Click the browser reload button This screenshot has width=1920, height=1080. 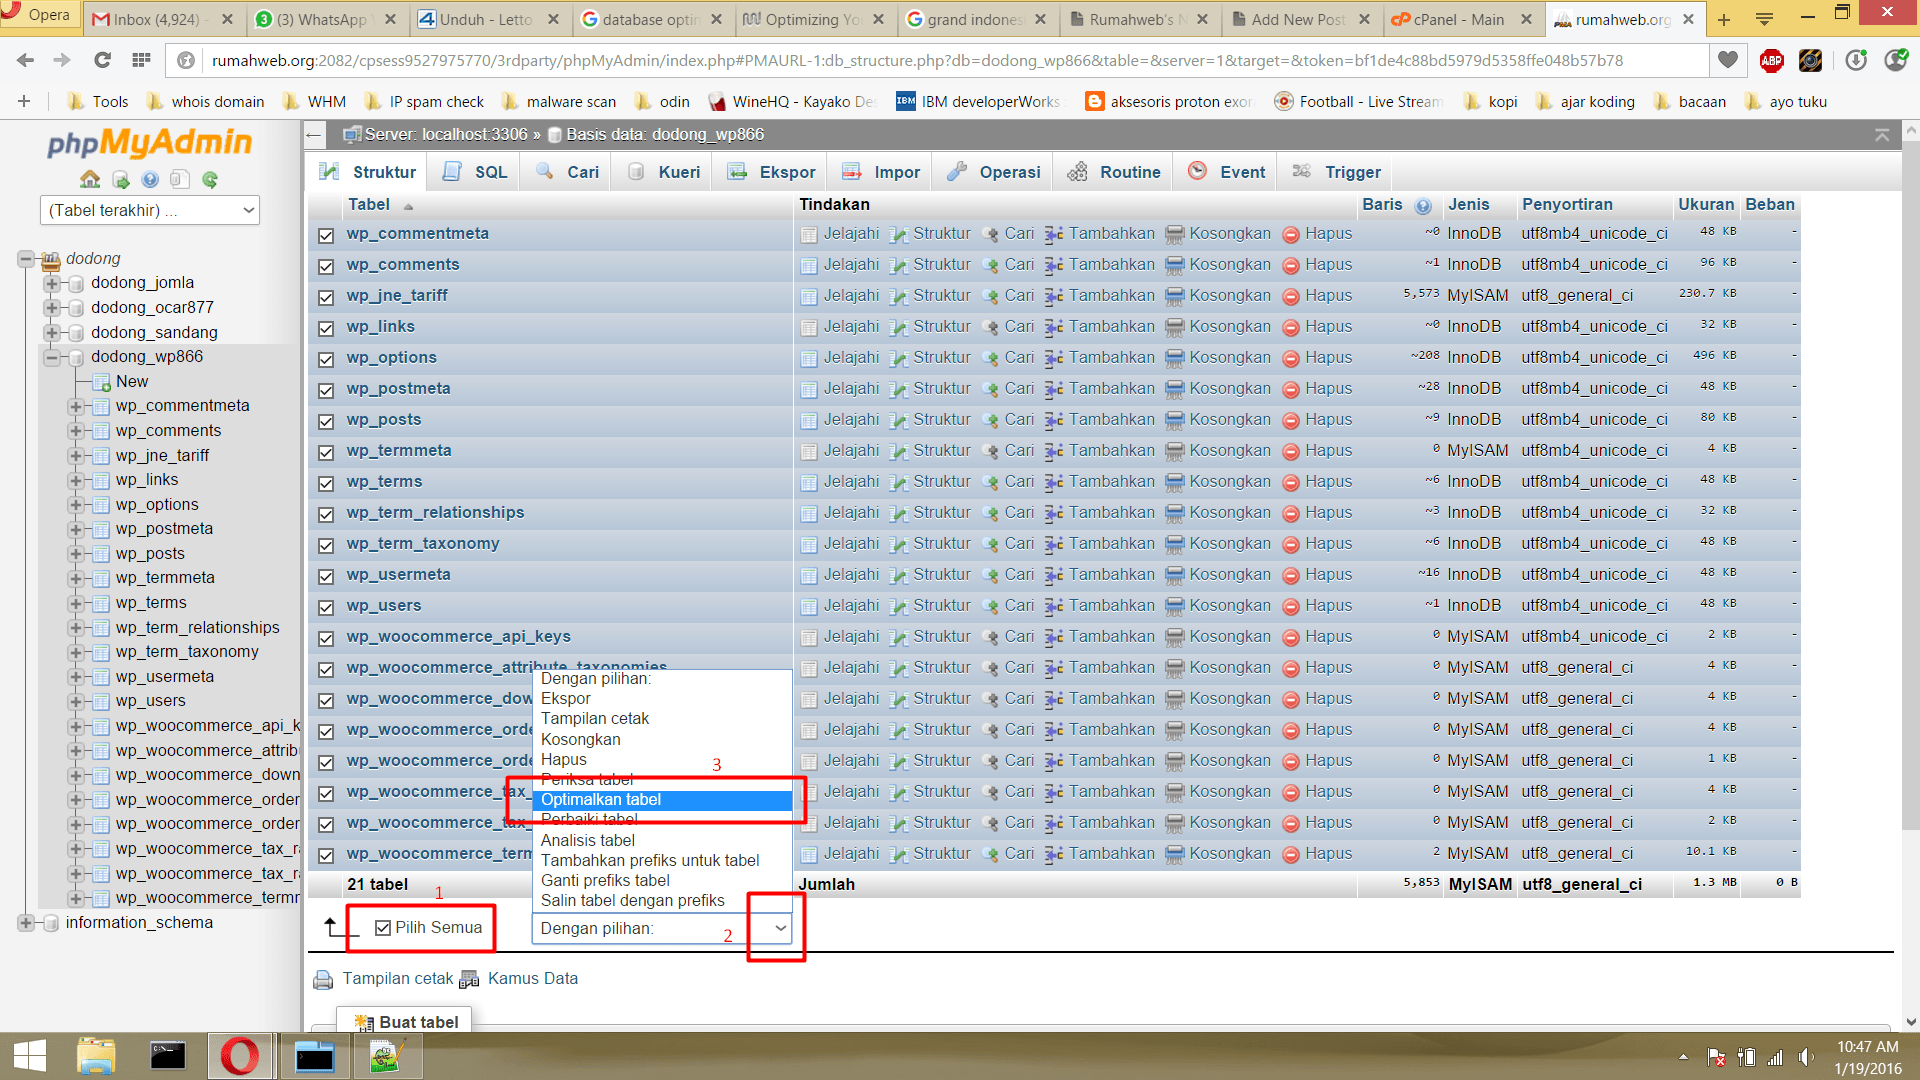[102, 61]
